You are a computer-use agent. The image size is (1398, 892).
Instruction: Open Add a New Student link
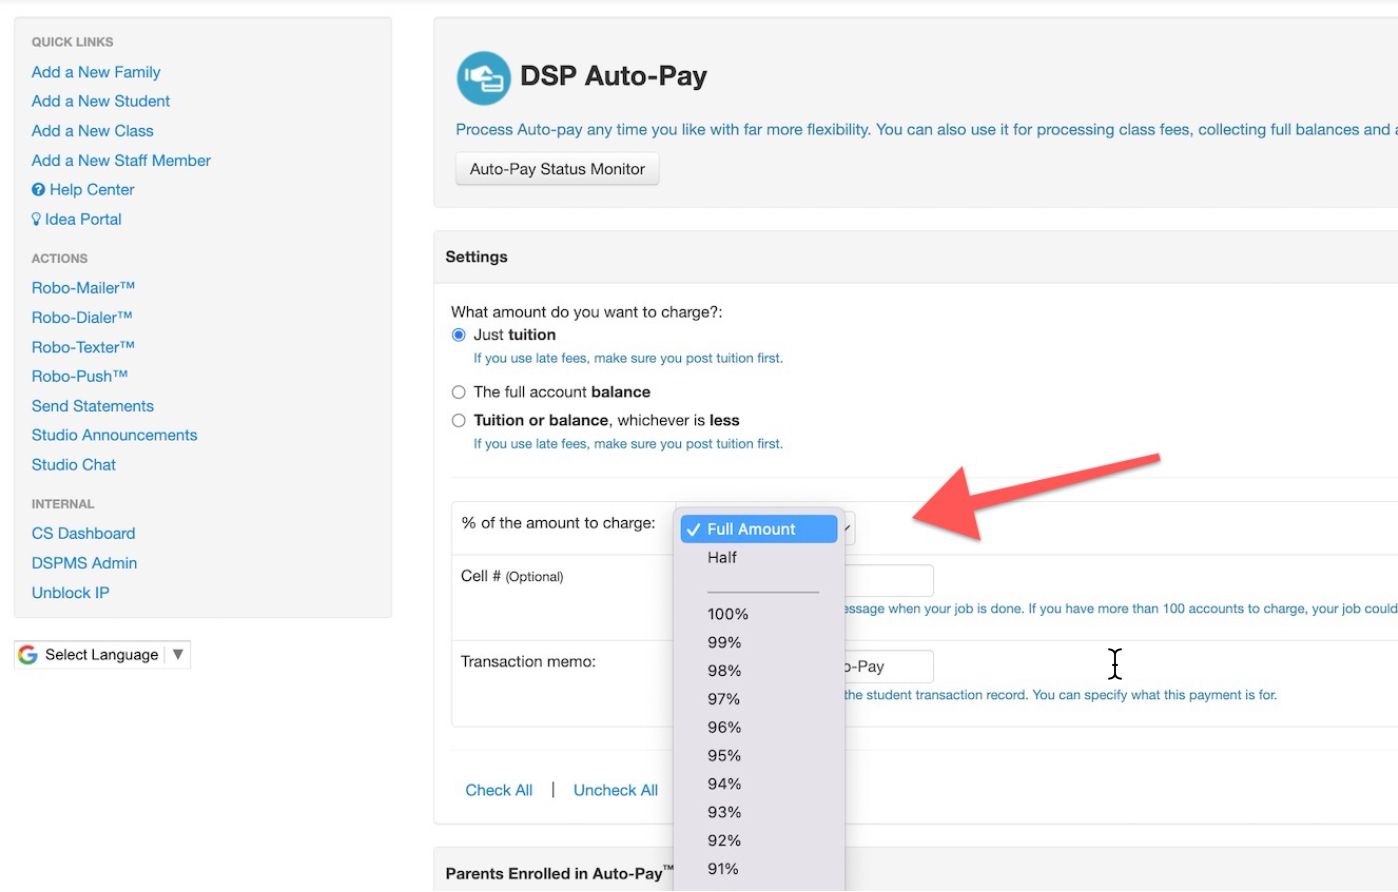(101, 101)
